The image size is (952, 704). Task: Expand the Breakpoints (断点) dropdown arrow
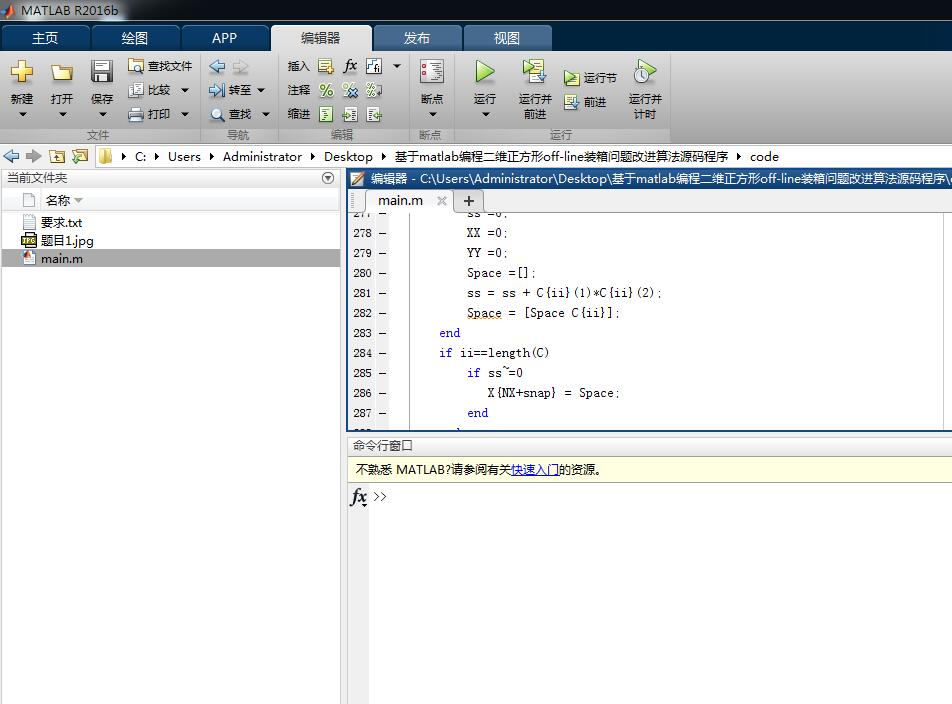point(432,115)
